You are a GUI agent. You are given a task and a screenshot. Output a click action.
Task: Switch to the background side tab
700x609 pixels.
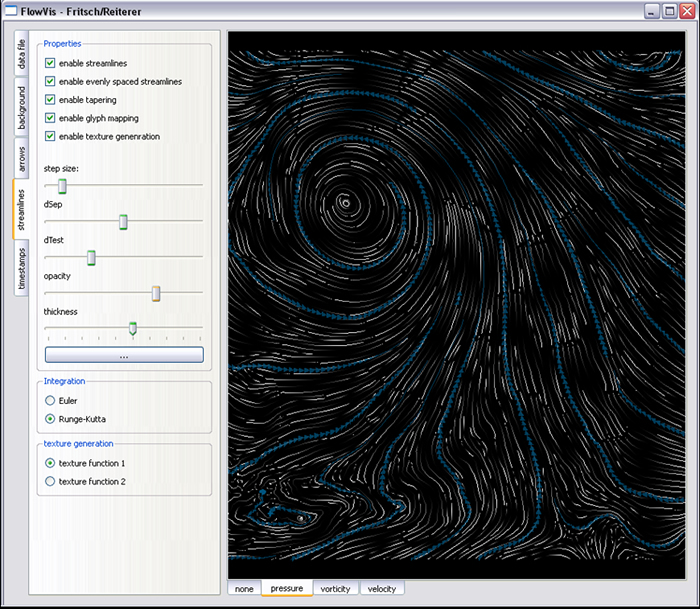pyautogui.click(x=21, y=108)
